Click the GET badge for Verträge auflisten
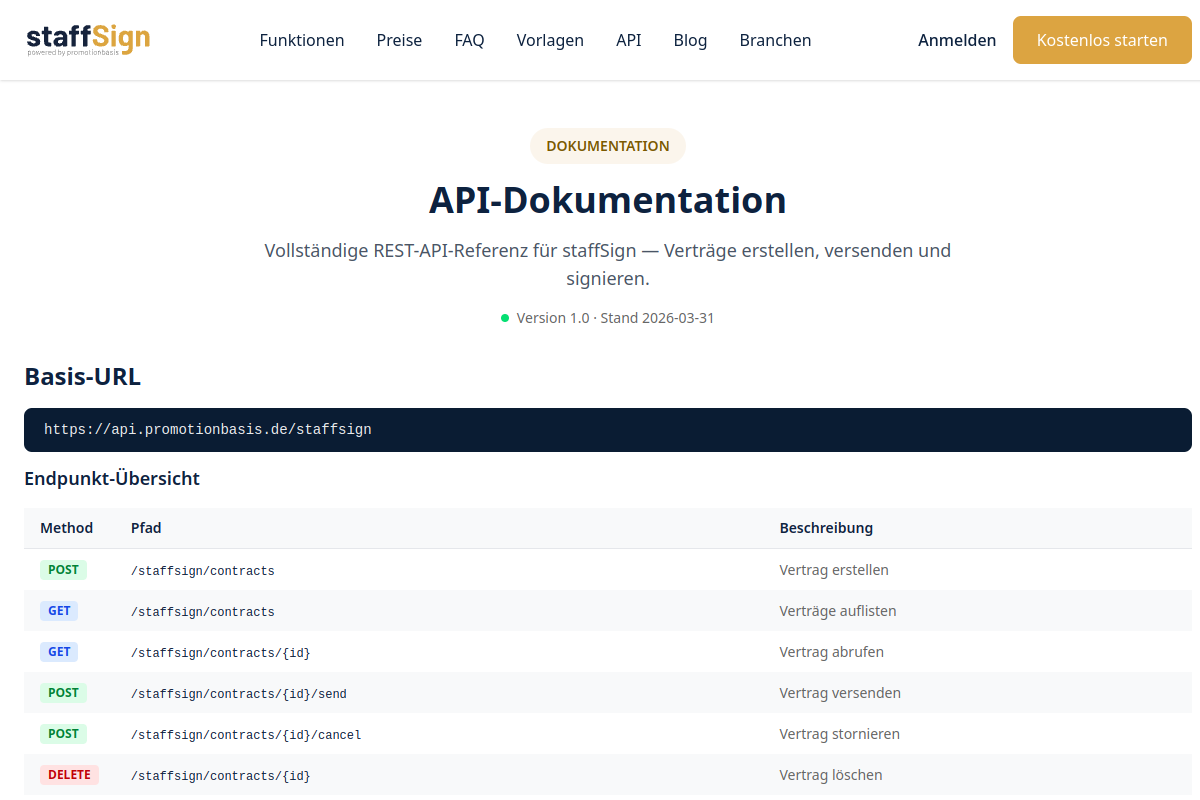 click(x=59, y=611)
